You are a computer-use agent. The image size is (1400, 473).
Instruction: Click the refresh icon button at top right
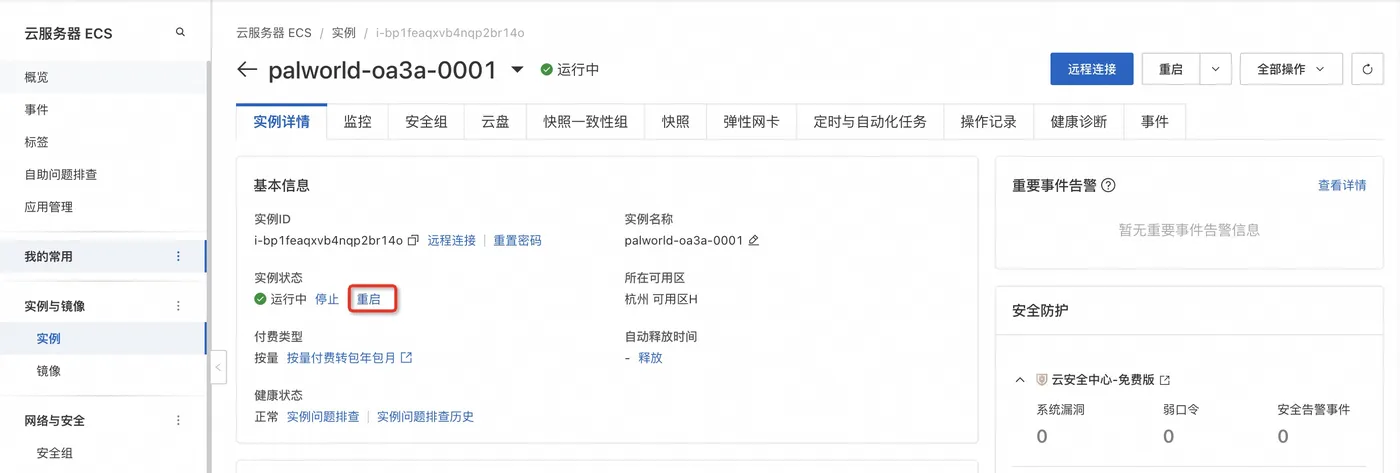[1367, 69]
